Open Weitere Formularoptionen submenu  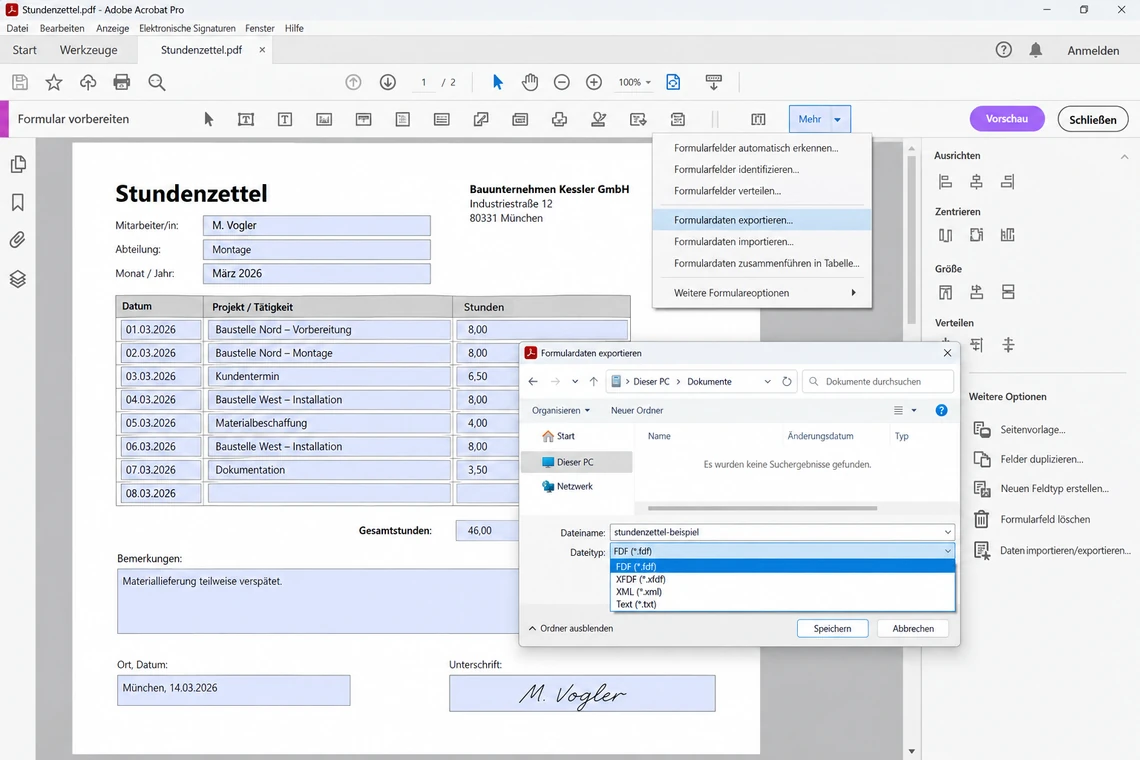(762, 292)
